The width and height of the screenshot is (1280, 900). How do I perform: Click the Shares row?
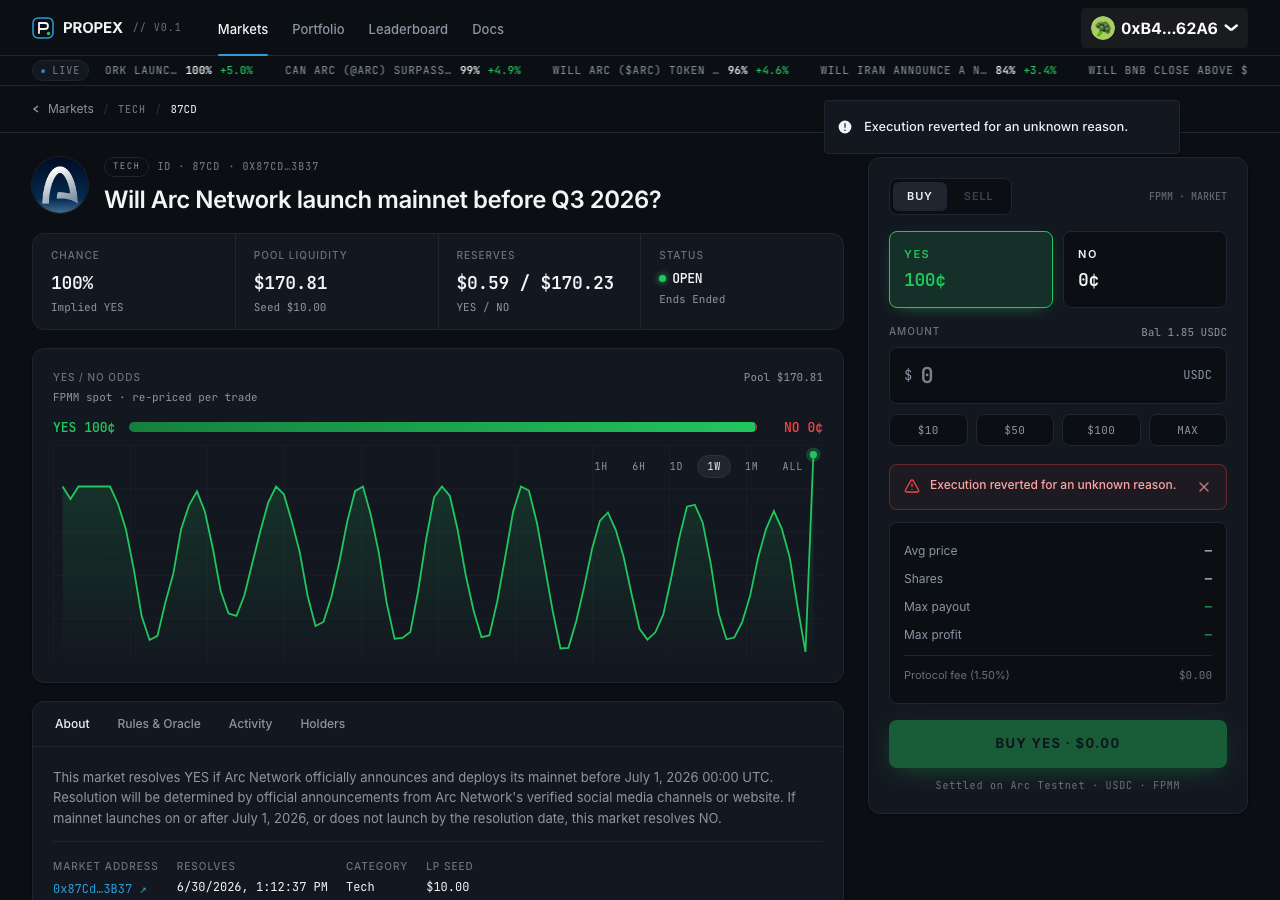(1058, 579)
